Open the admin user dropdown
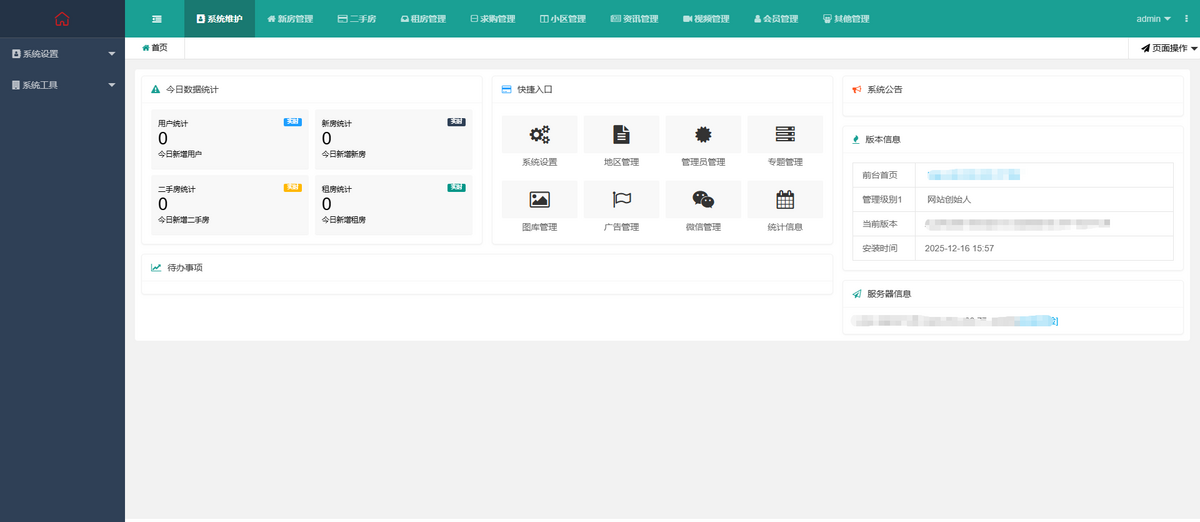Viewport: 1200px width, 522px height. click(x=1153, y=19)
